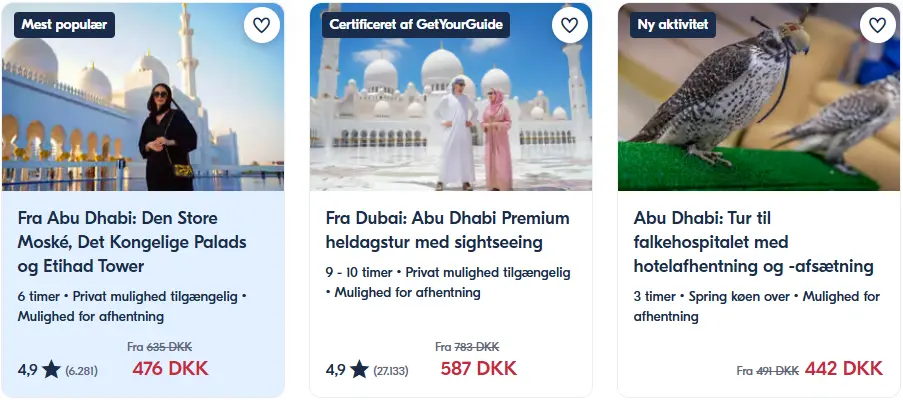Open 'Abu Dhabi: Tur til falkehospitalet' title link
This screenshot has height=400, width=903.
[754, 242]
